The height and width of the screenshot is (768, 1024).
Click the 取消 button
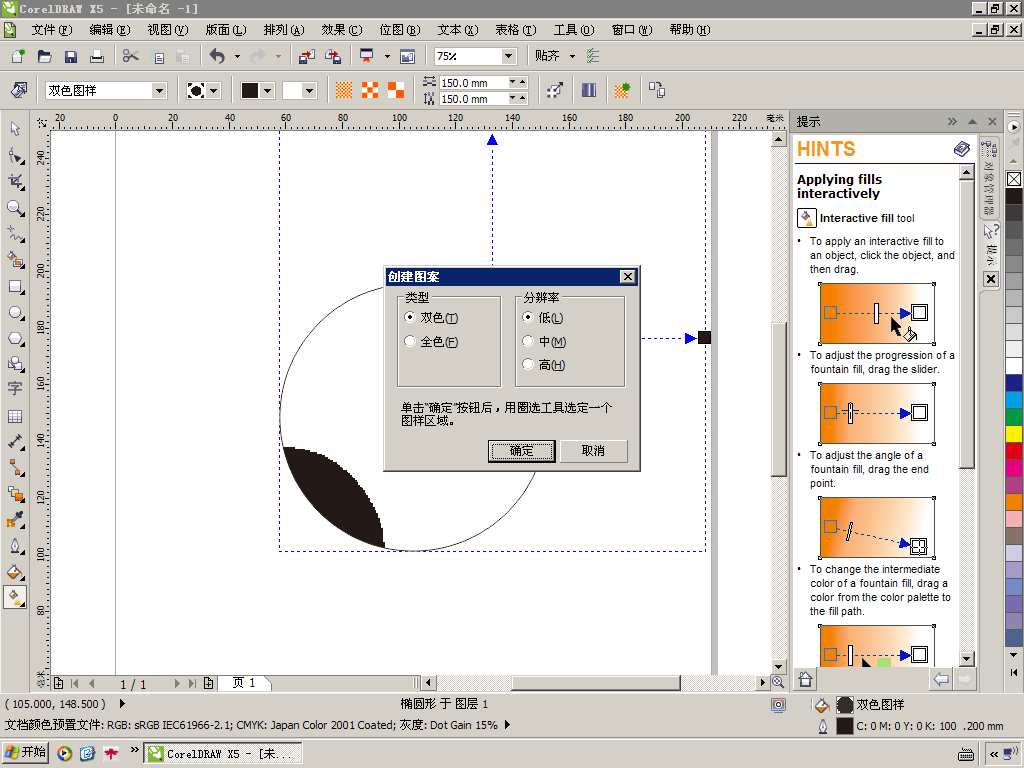tap(593, 451)
